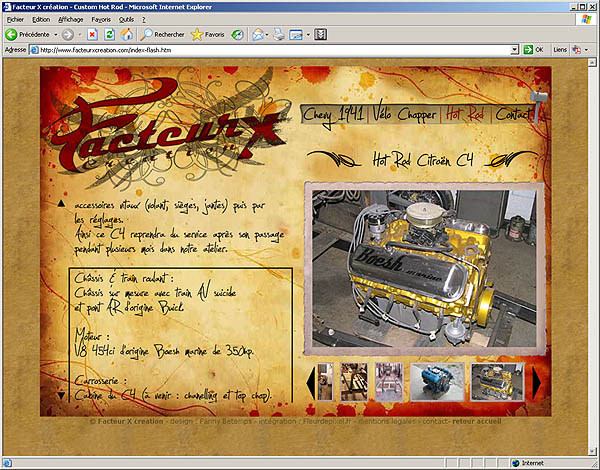Viewport: 600px width, 470px height.
Task: Click the footer contact link
Action: click(435, 421)
